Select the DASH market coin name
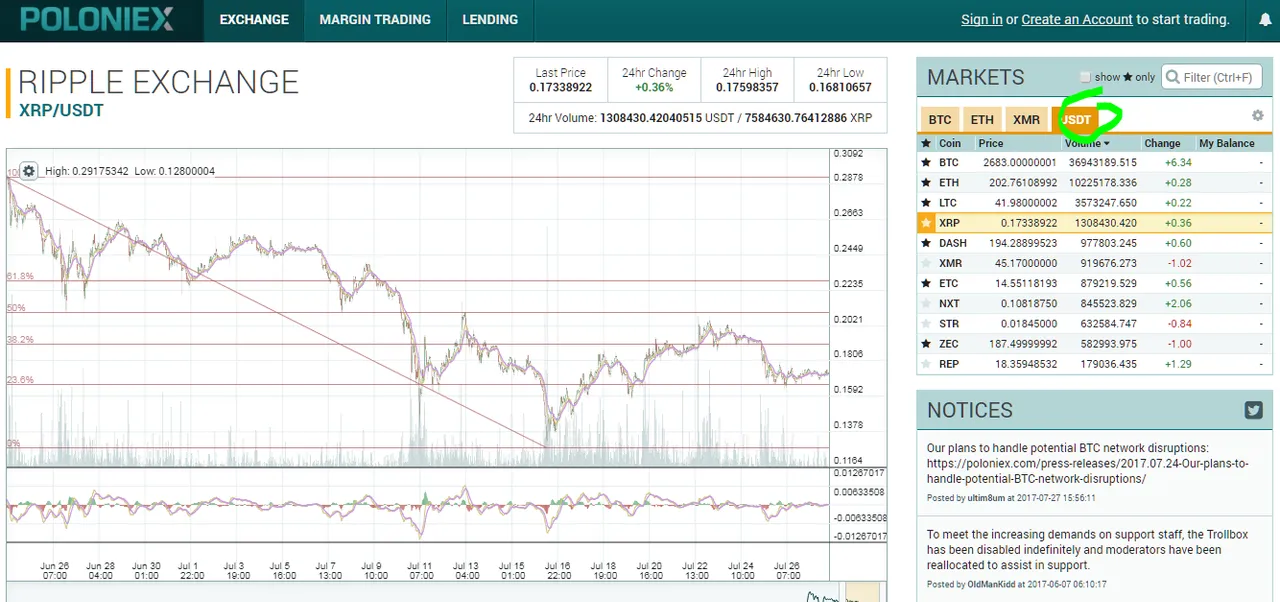The width and height of the screenshot is (1280, 602). (x=953, y=243)
